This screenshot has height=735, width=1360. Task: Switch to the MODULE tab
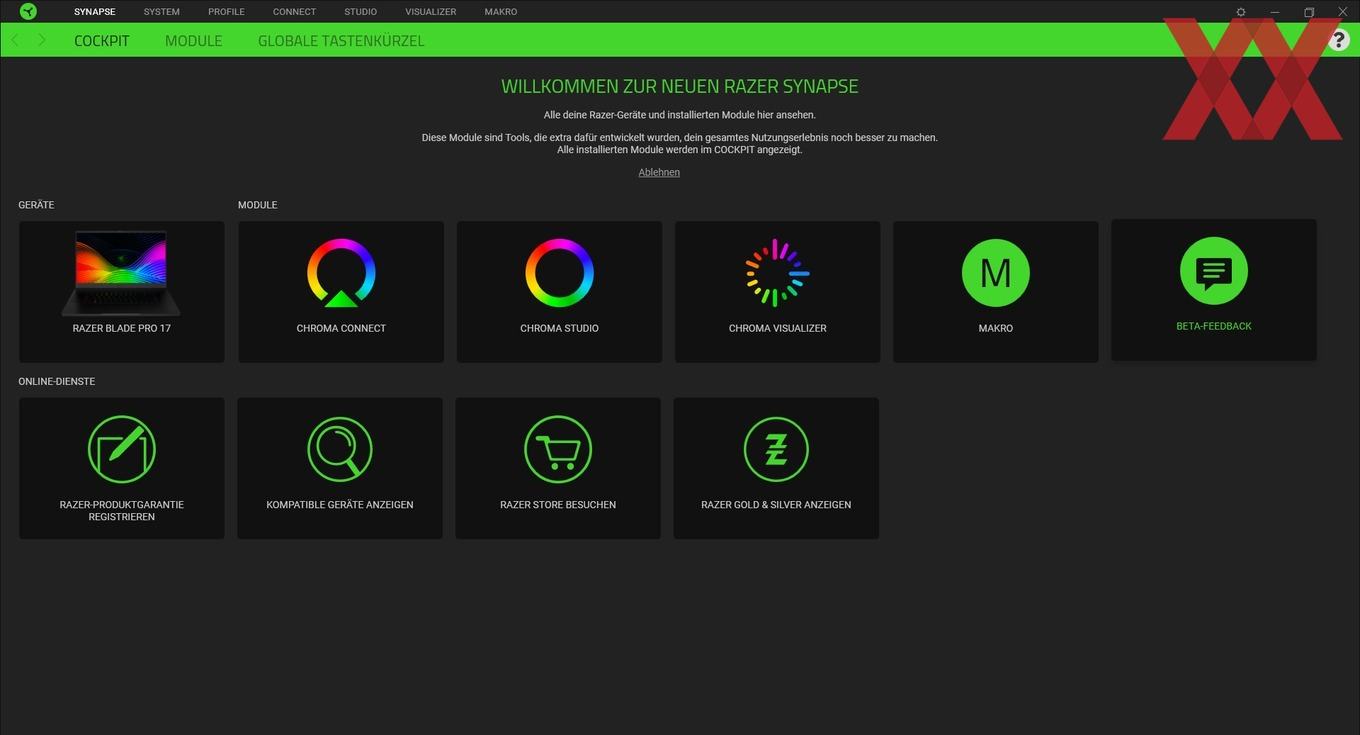coord(193,41)
